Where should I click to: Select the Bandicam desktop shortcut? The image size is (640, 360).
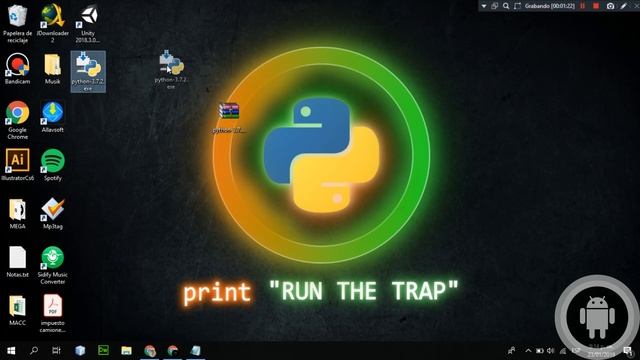[17, 69]
